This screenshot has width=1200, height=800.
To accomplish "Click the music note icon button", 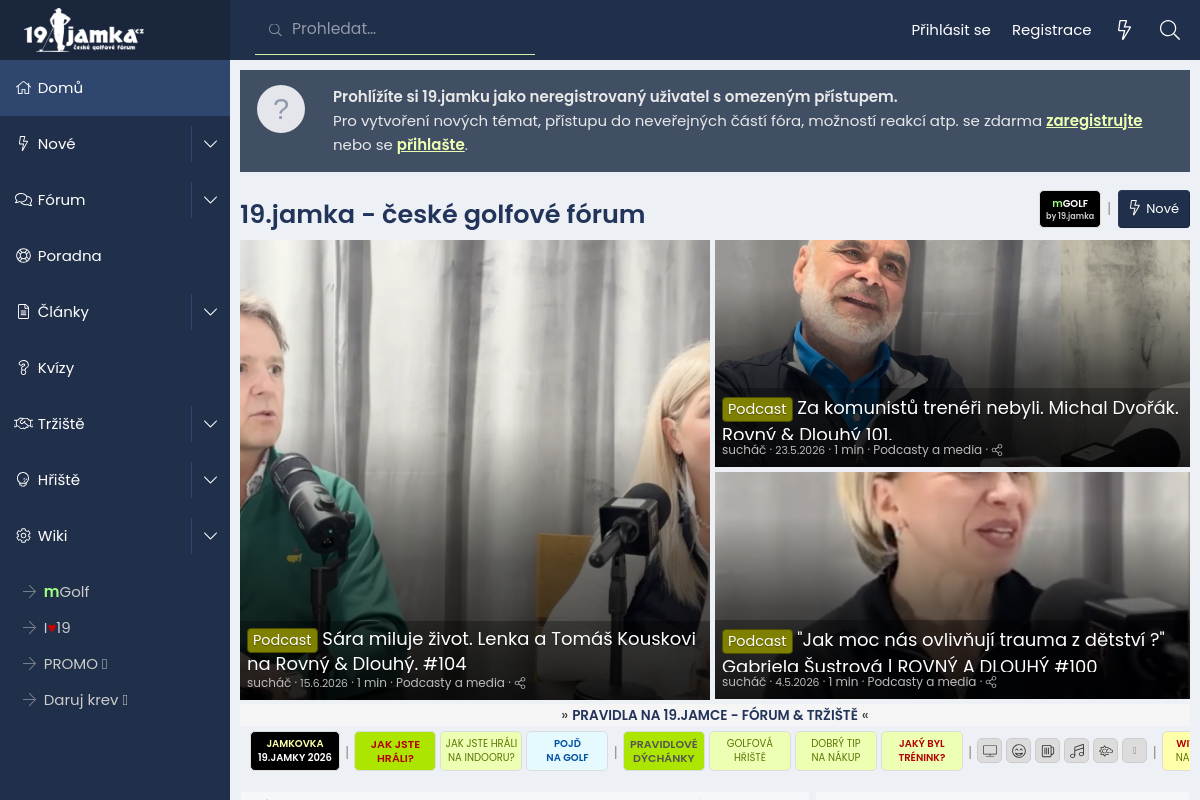I will click(x=1076, y=751).
